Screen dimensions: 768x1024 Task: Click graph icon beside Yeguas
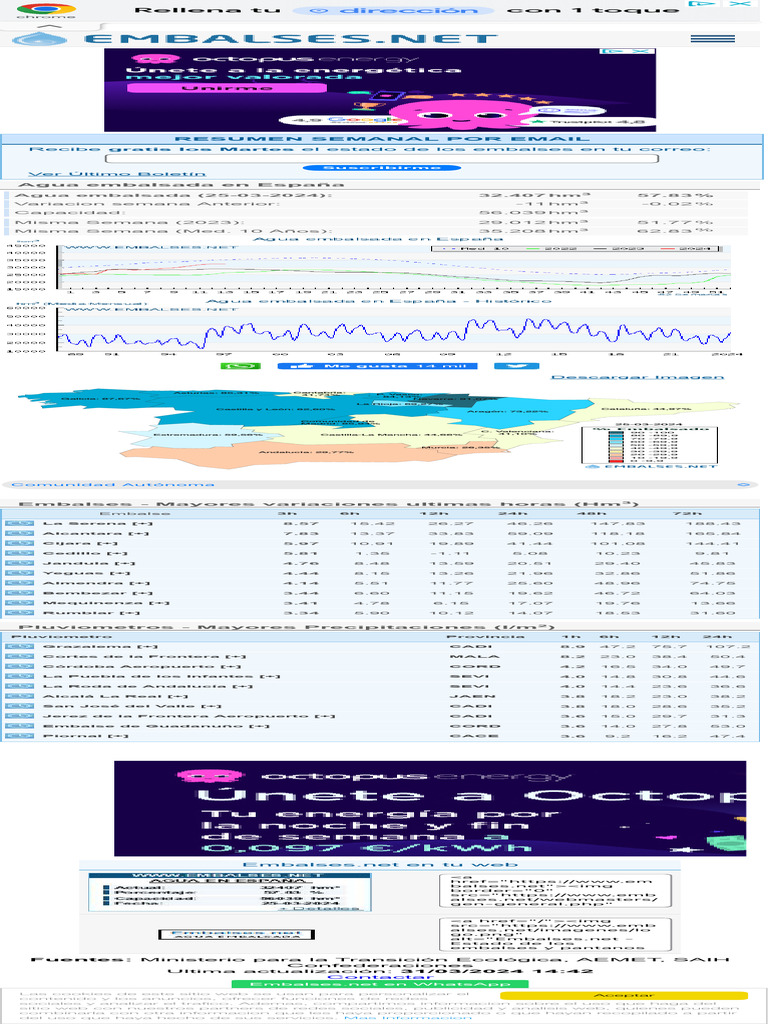pos(19,573)
